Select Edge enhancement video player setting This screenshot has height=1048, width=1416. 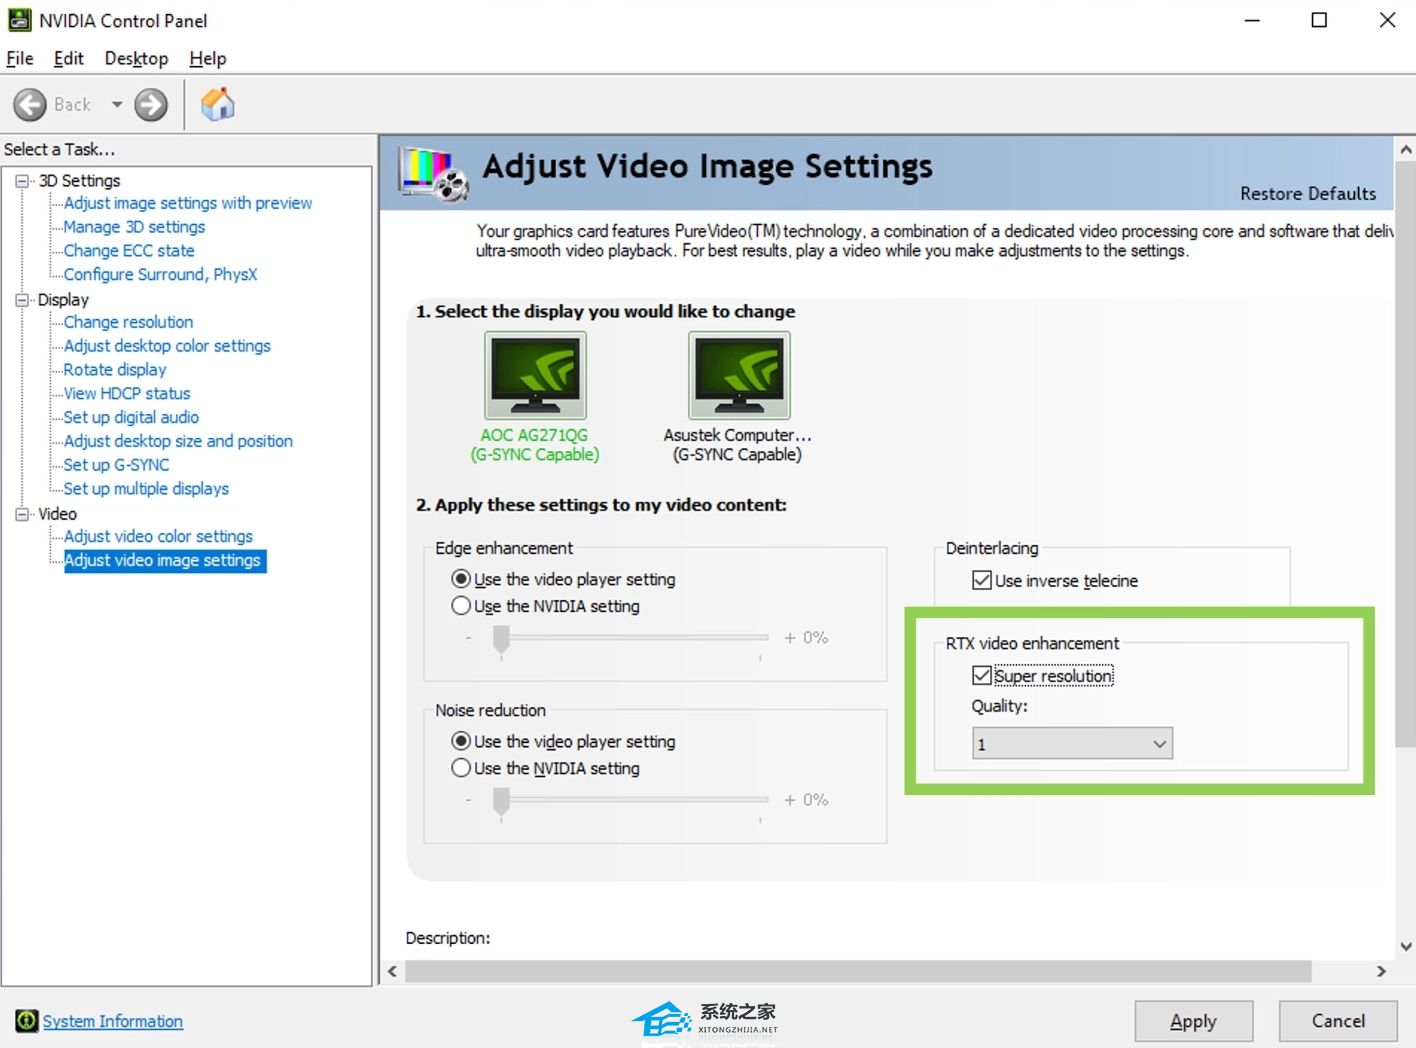point(461,579)
